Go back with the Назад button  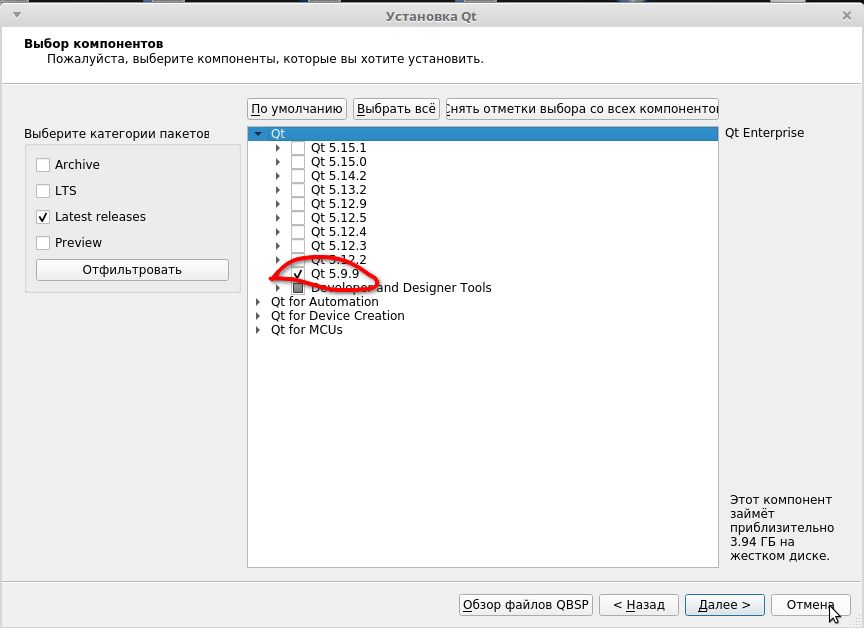639,605
